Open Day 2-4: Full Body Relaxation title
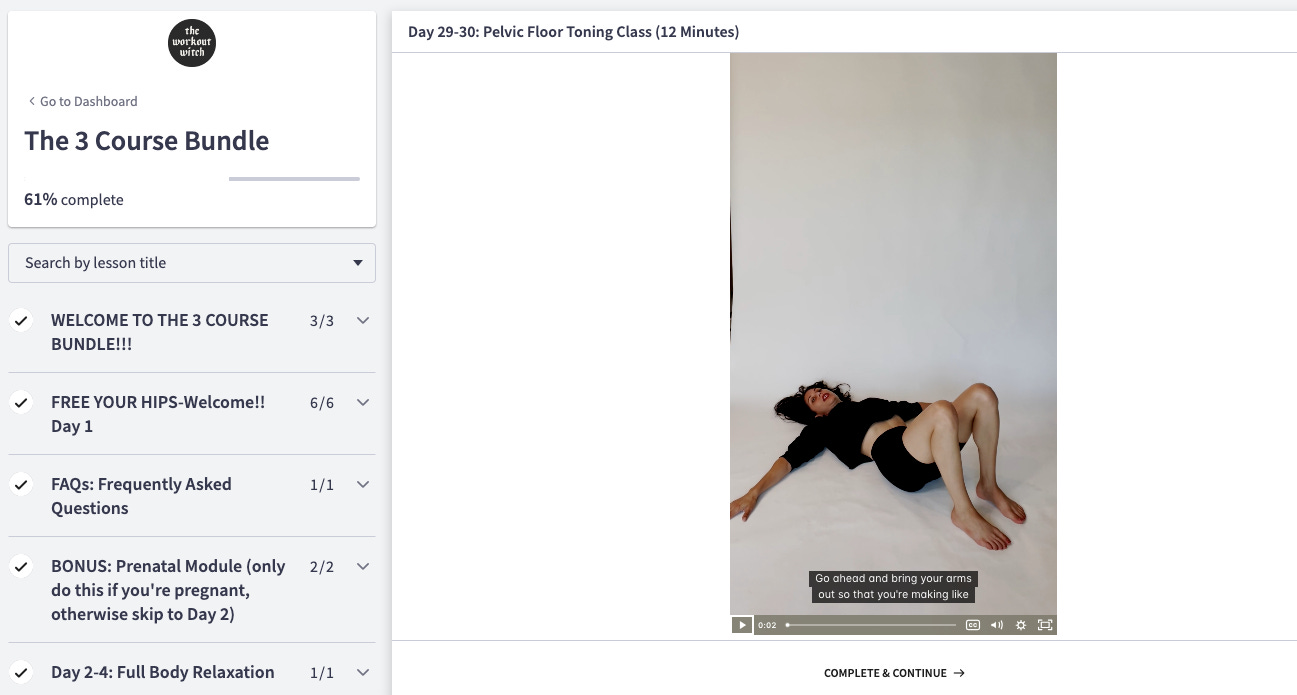The image size is (1297, 695). click(163, 672)
